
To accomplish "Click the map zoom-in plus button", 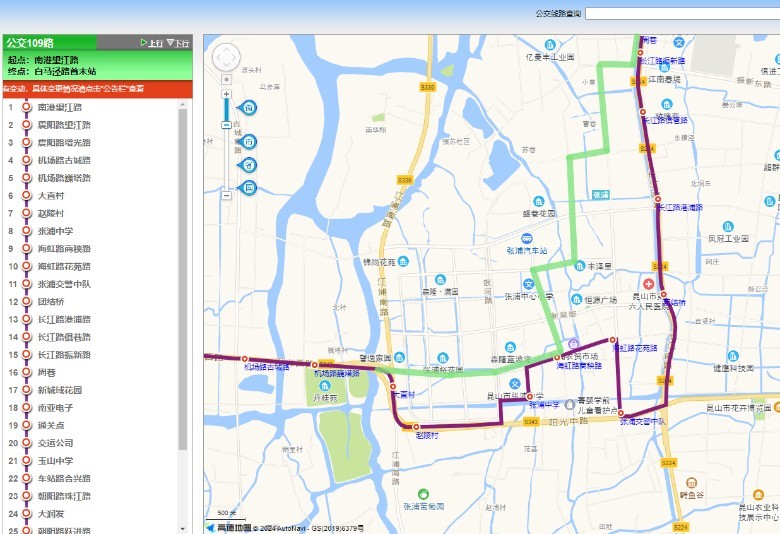I will [x=226, y=94].
